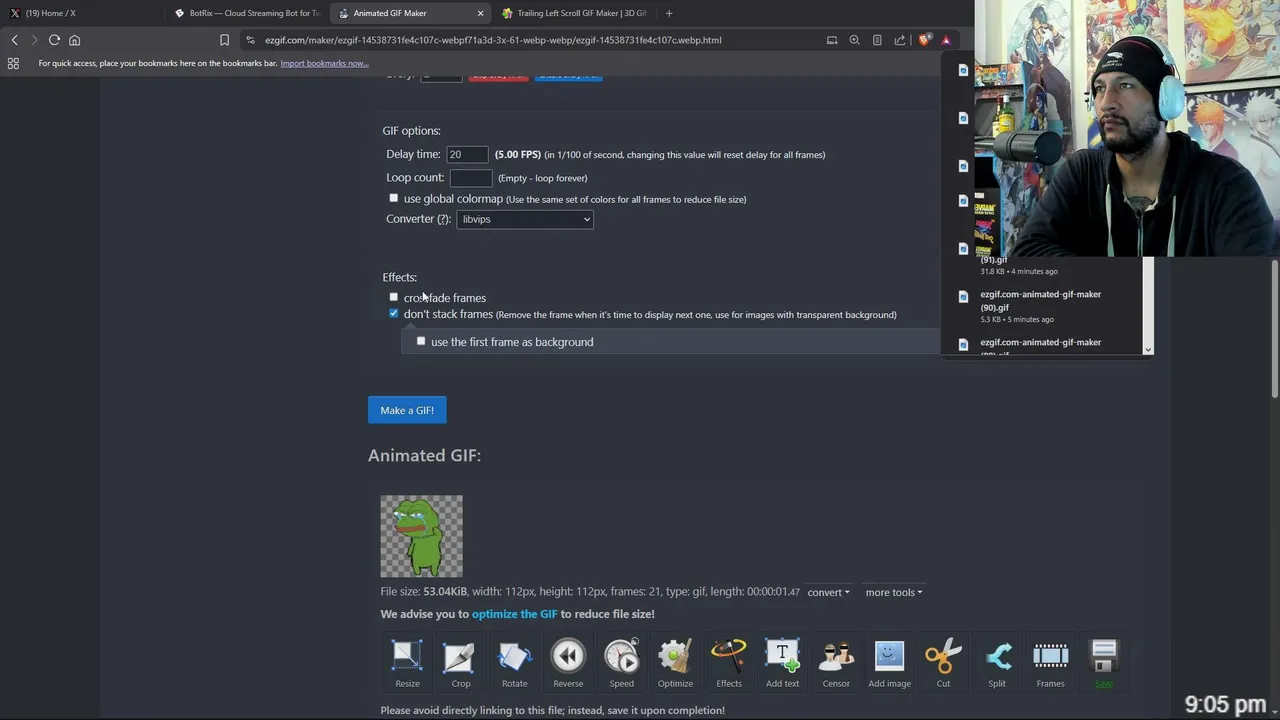Image resolution: width=1280 pixels, height=720 pixels.
Task: Open the Resize tool
Action: (407, 664)
